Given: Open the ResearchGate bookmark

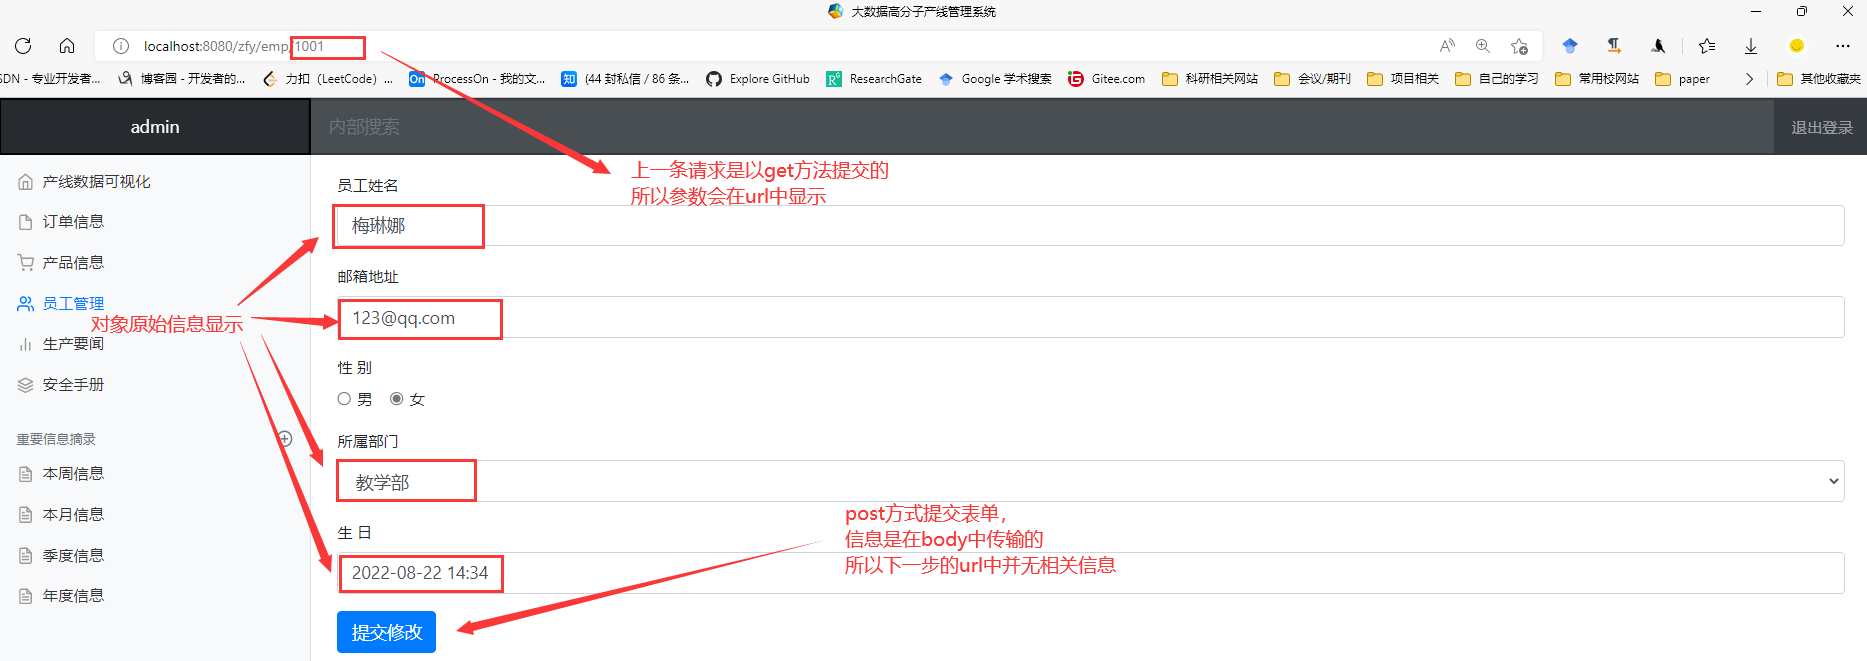Looking at the screenshot, I should click(874, 79).
